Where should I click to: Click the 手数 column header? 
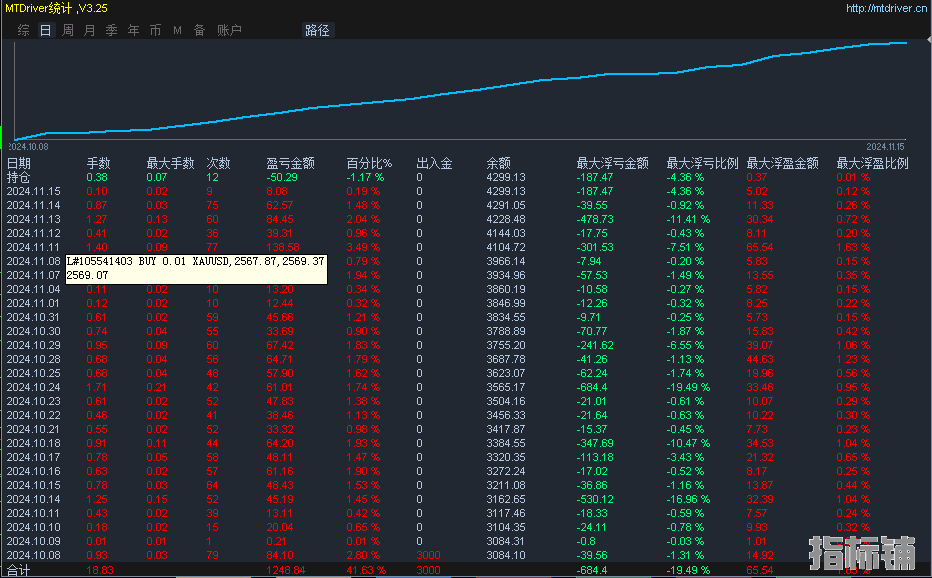99,164
